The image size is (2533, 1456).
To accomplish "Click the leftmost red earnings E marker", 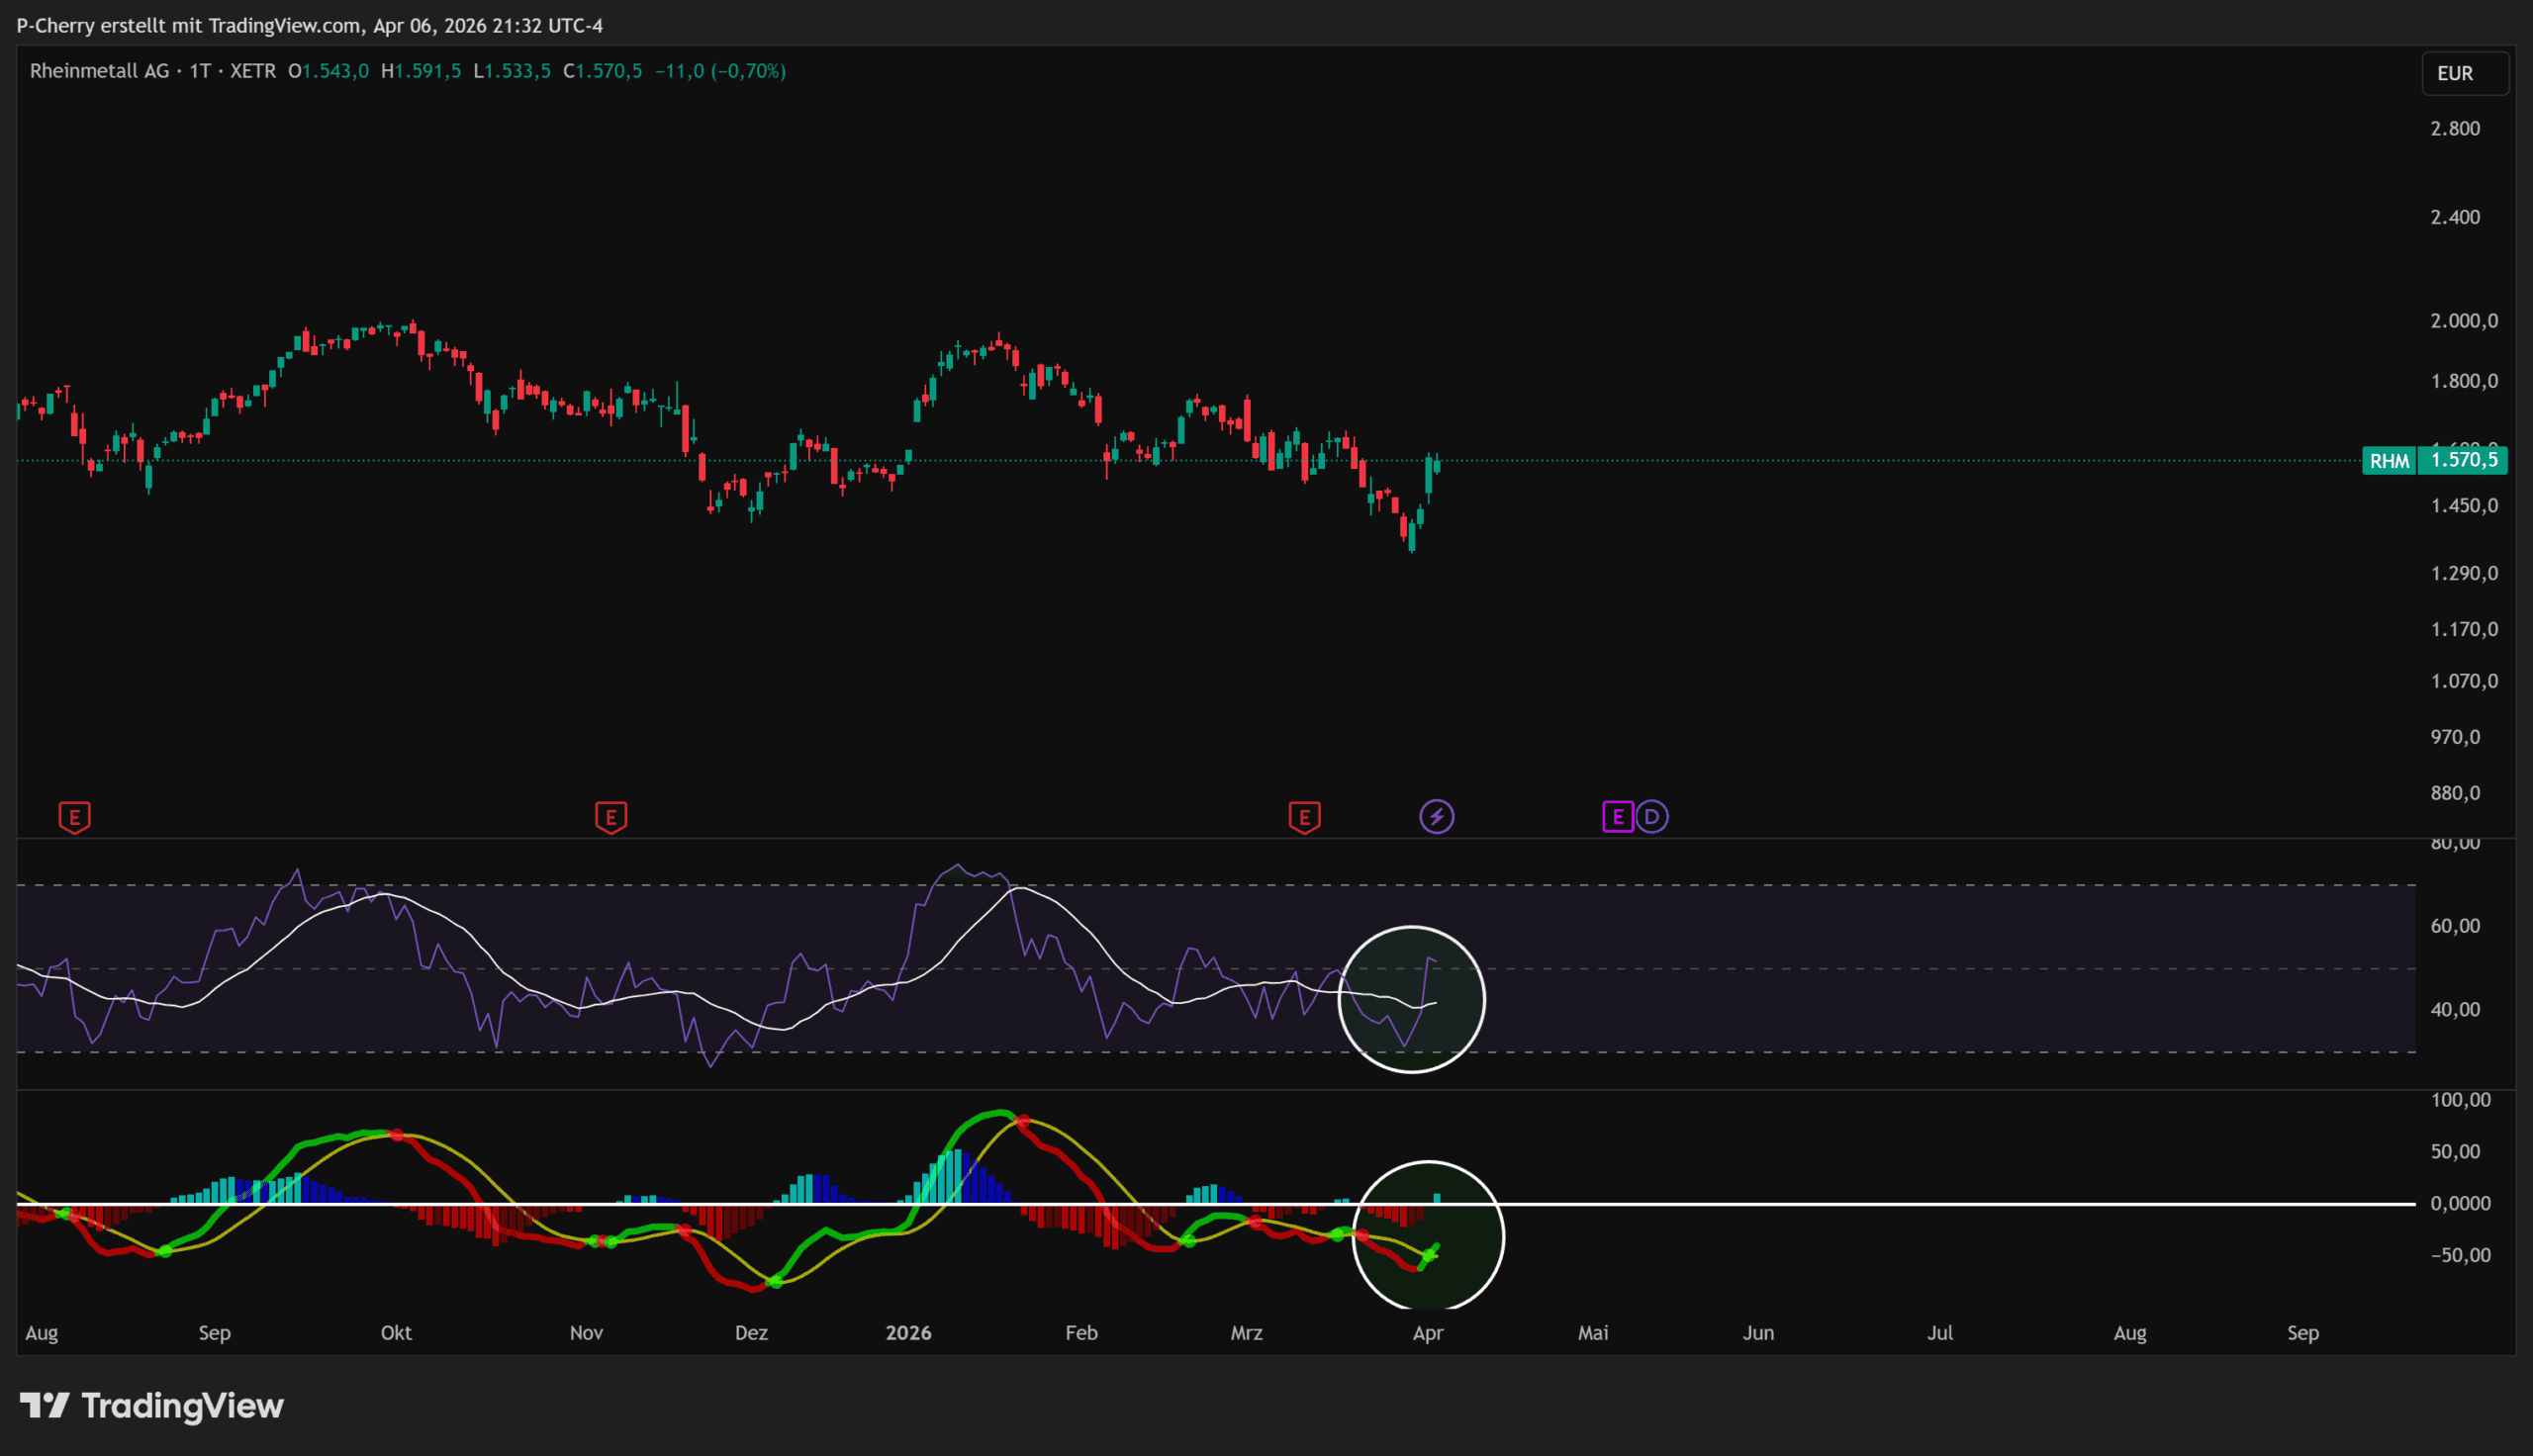I will (74, 817).
